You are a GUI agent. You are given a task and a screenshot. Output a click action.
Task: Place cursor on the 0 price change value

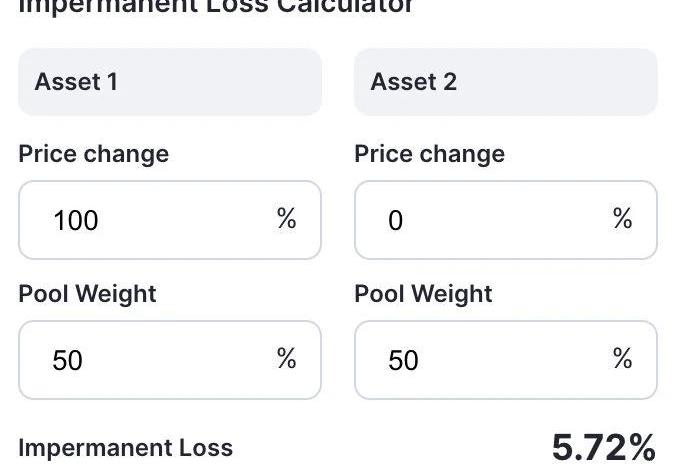coord(396,220)
